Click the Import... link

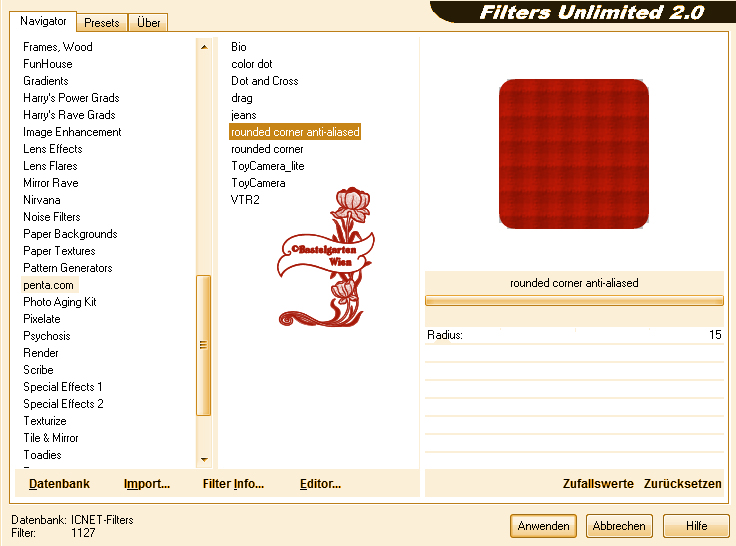point(146,484)
